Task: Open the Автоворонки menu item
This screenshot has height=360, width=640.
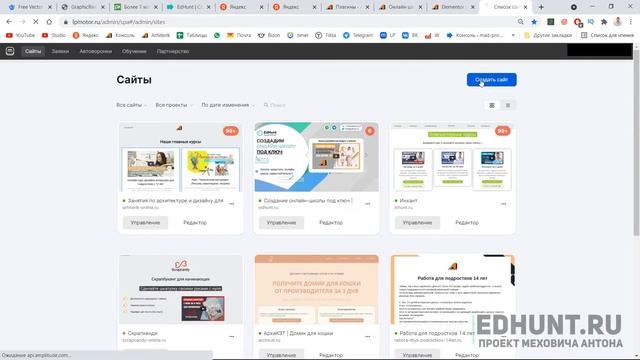Action: point(96,51)
